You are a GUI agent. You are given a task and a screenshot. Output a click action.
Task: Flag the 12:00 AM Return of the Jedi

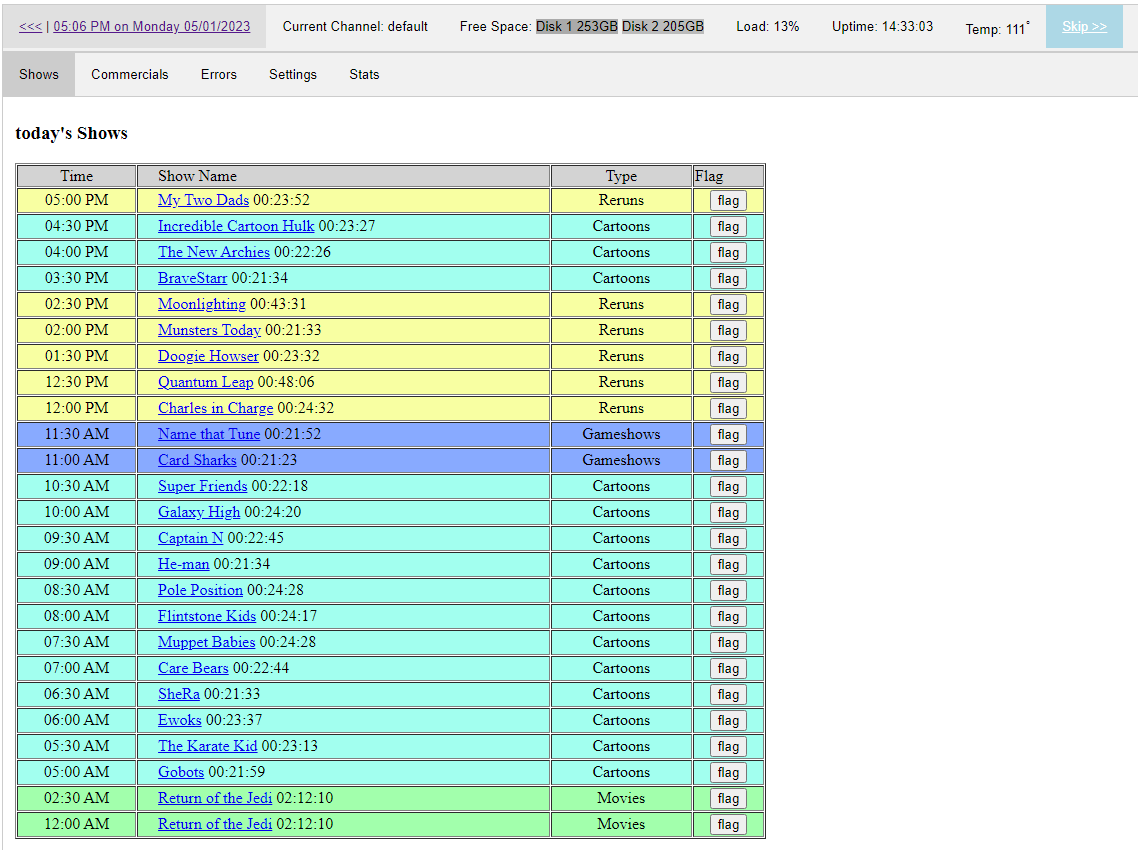point(728,825)
